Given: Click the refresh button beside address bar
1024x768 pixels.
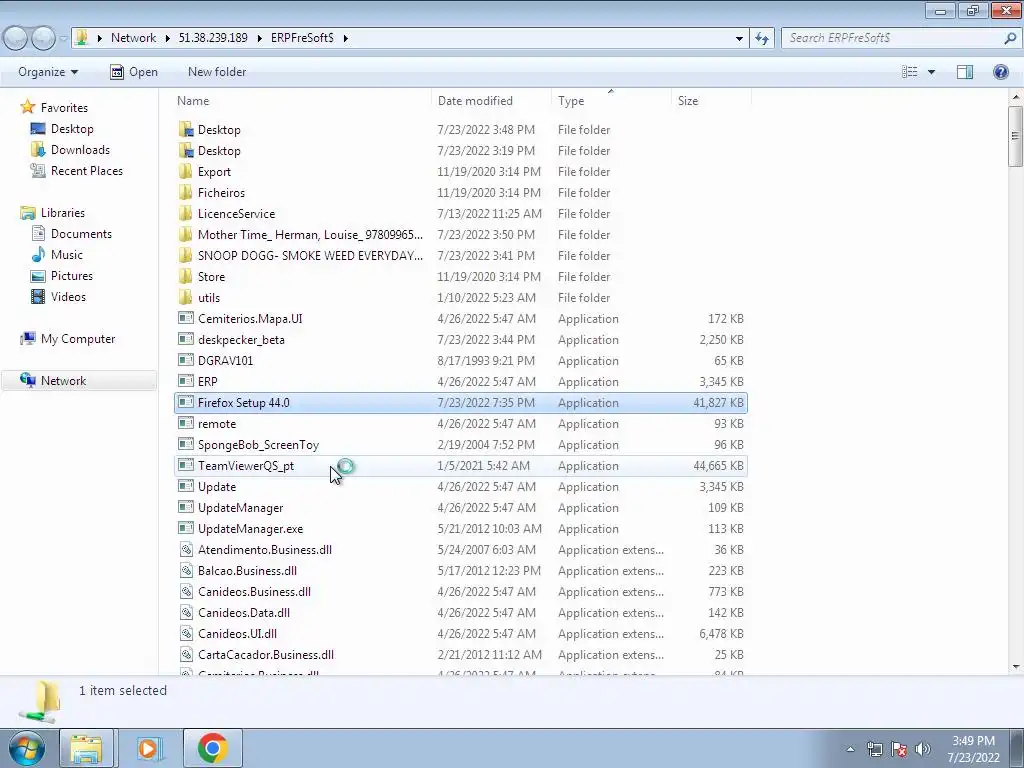Looking at the screenshot, I should 761,38.
